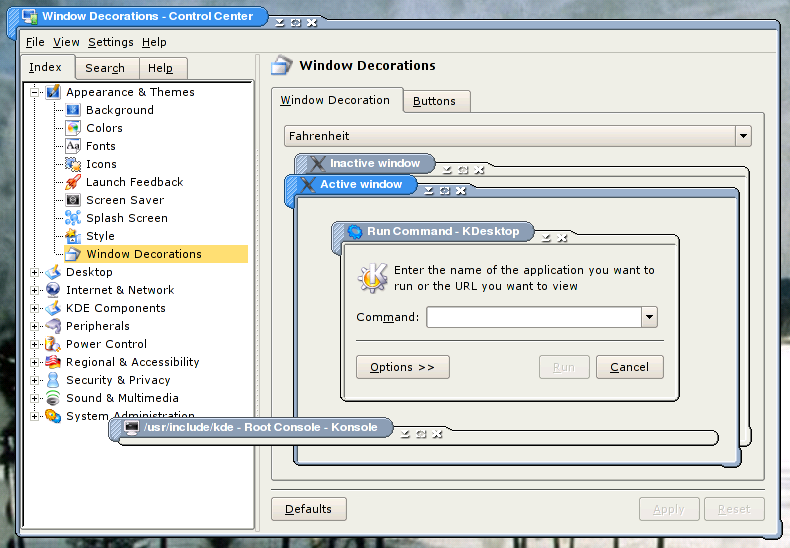The height and width of the screenshot is (548, 790).
Task: Open the View menu
Action: (x=66, y=42)
